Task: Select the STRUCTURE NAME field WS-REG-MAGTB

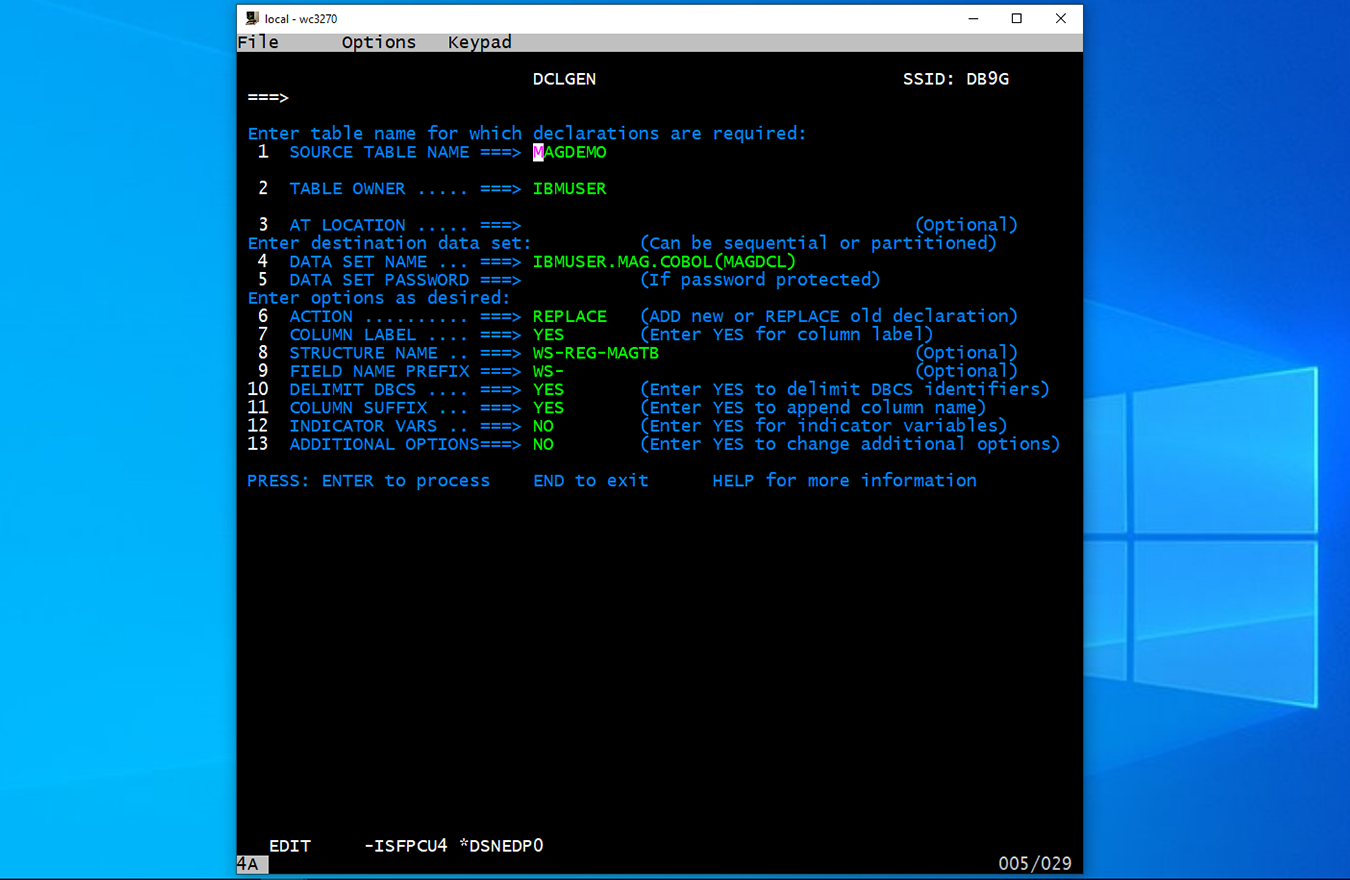Action: pos(595,353)
